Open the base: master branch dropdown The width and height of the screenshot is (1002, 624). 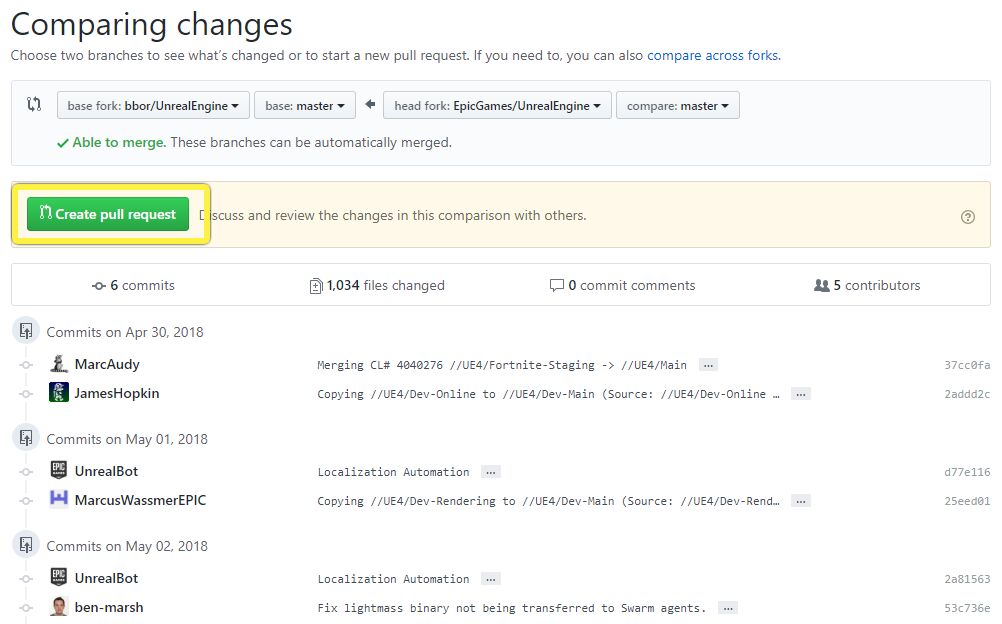click(x=305, y=106)
